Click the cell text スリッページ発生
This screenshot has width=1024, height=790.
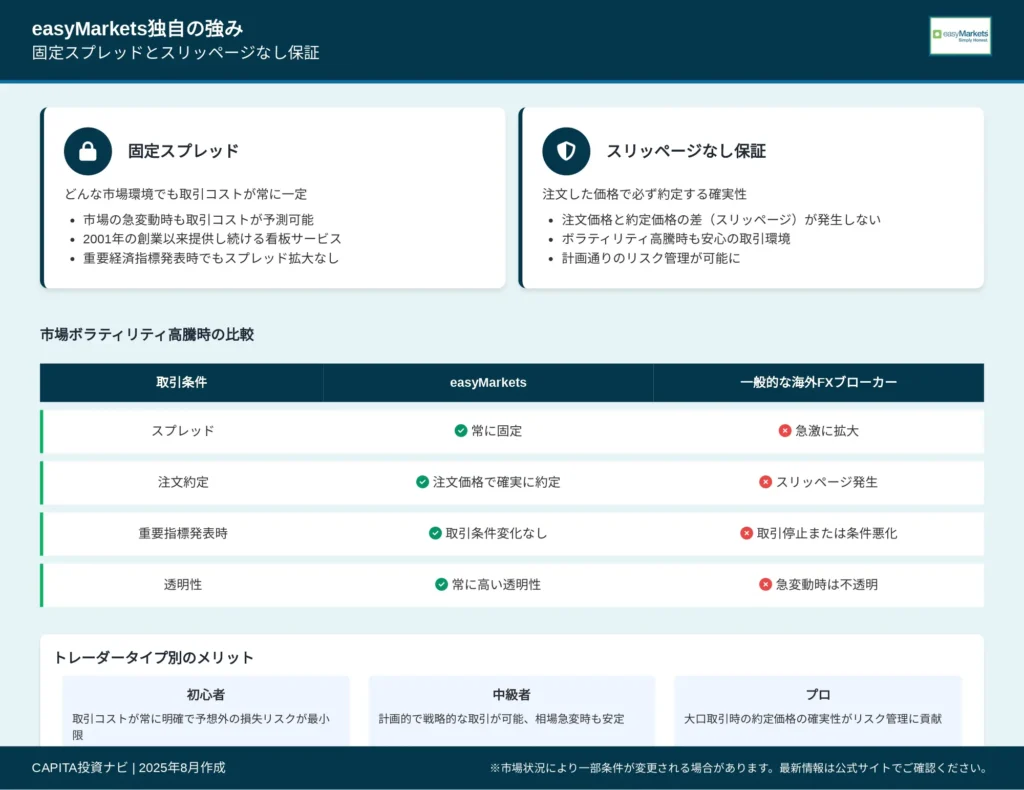point(827,482)
